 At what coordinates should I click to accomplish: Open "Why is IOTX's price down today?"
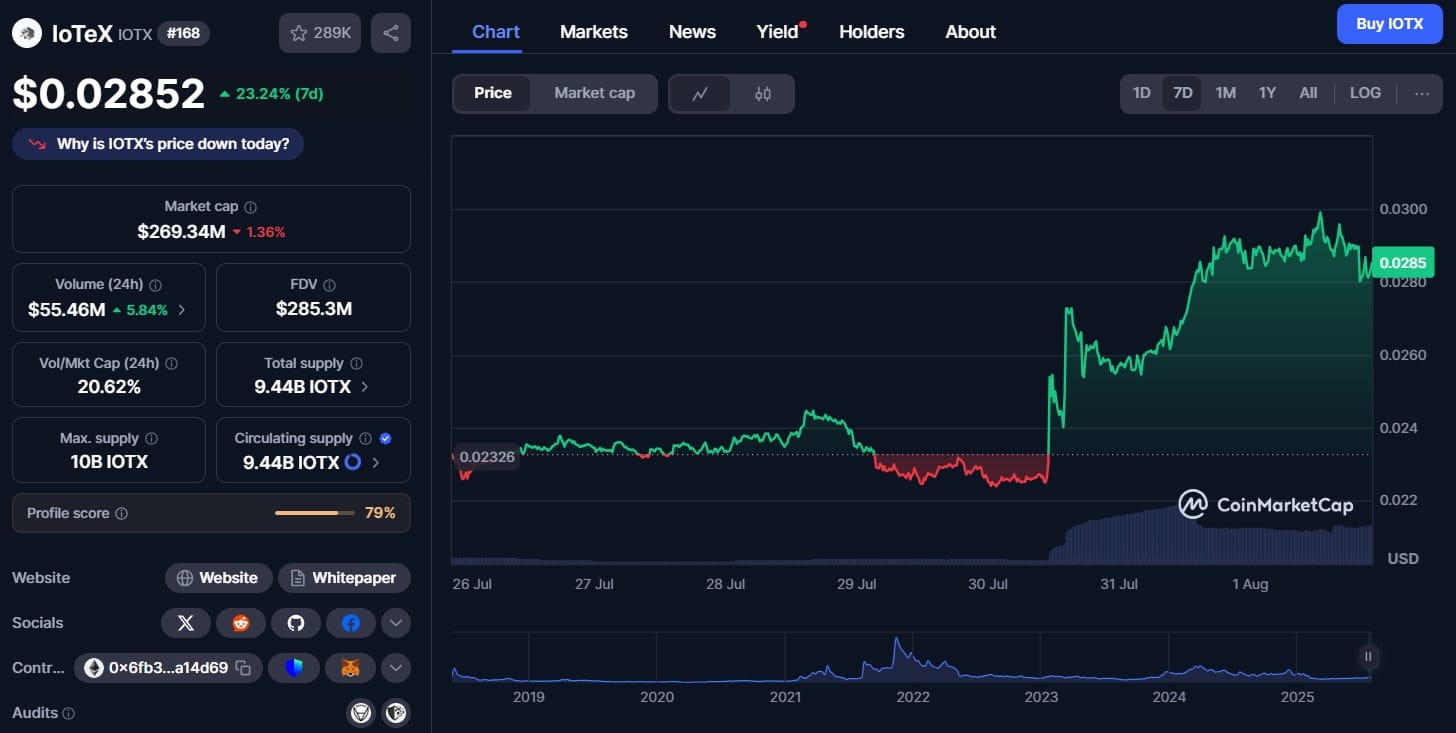pyautogui.click(x=158, y=143)
